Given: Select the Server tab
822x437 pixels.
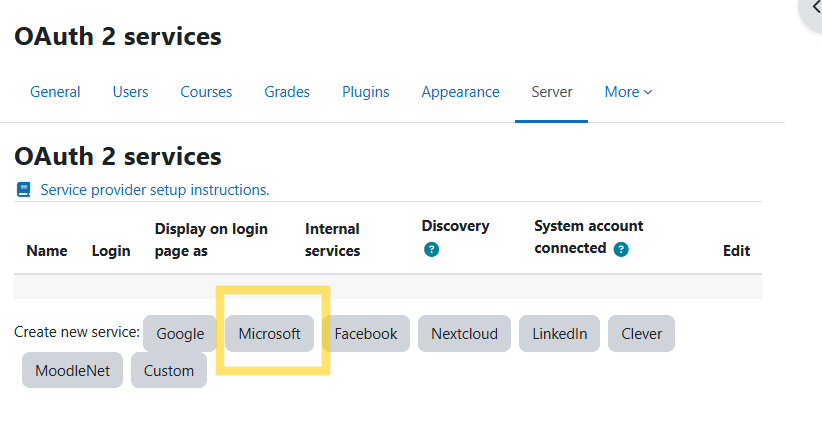Looking at the screenshot, I should (x=552, y=92).
